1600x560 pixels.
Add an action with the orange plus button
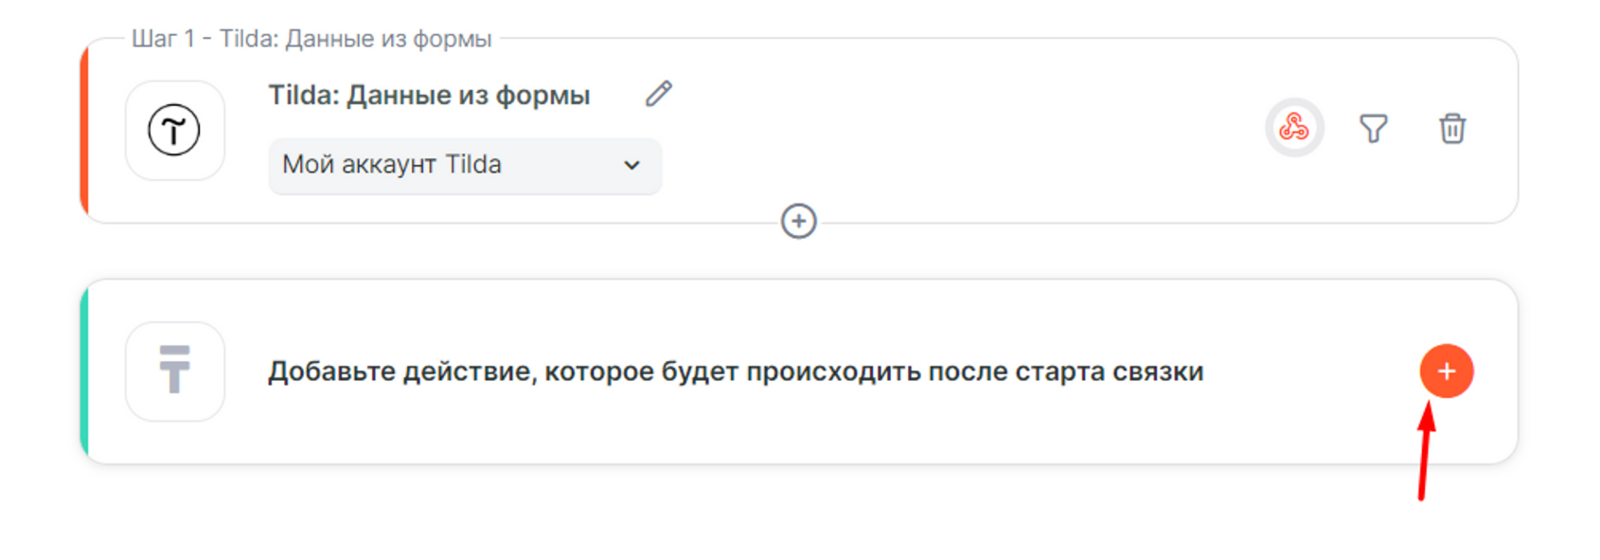point(1446,371)
